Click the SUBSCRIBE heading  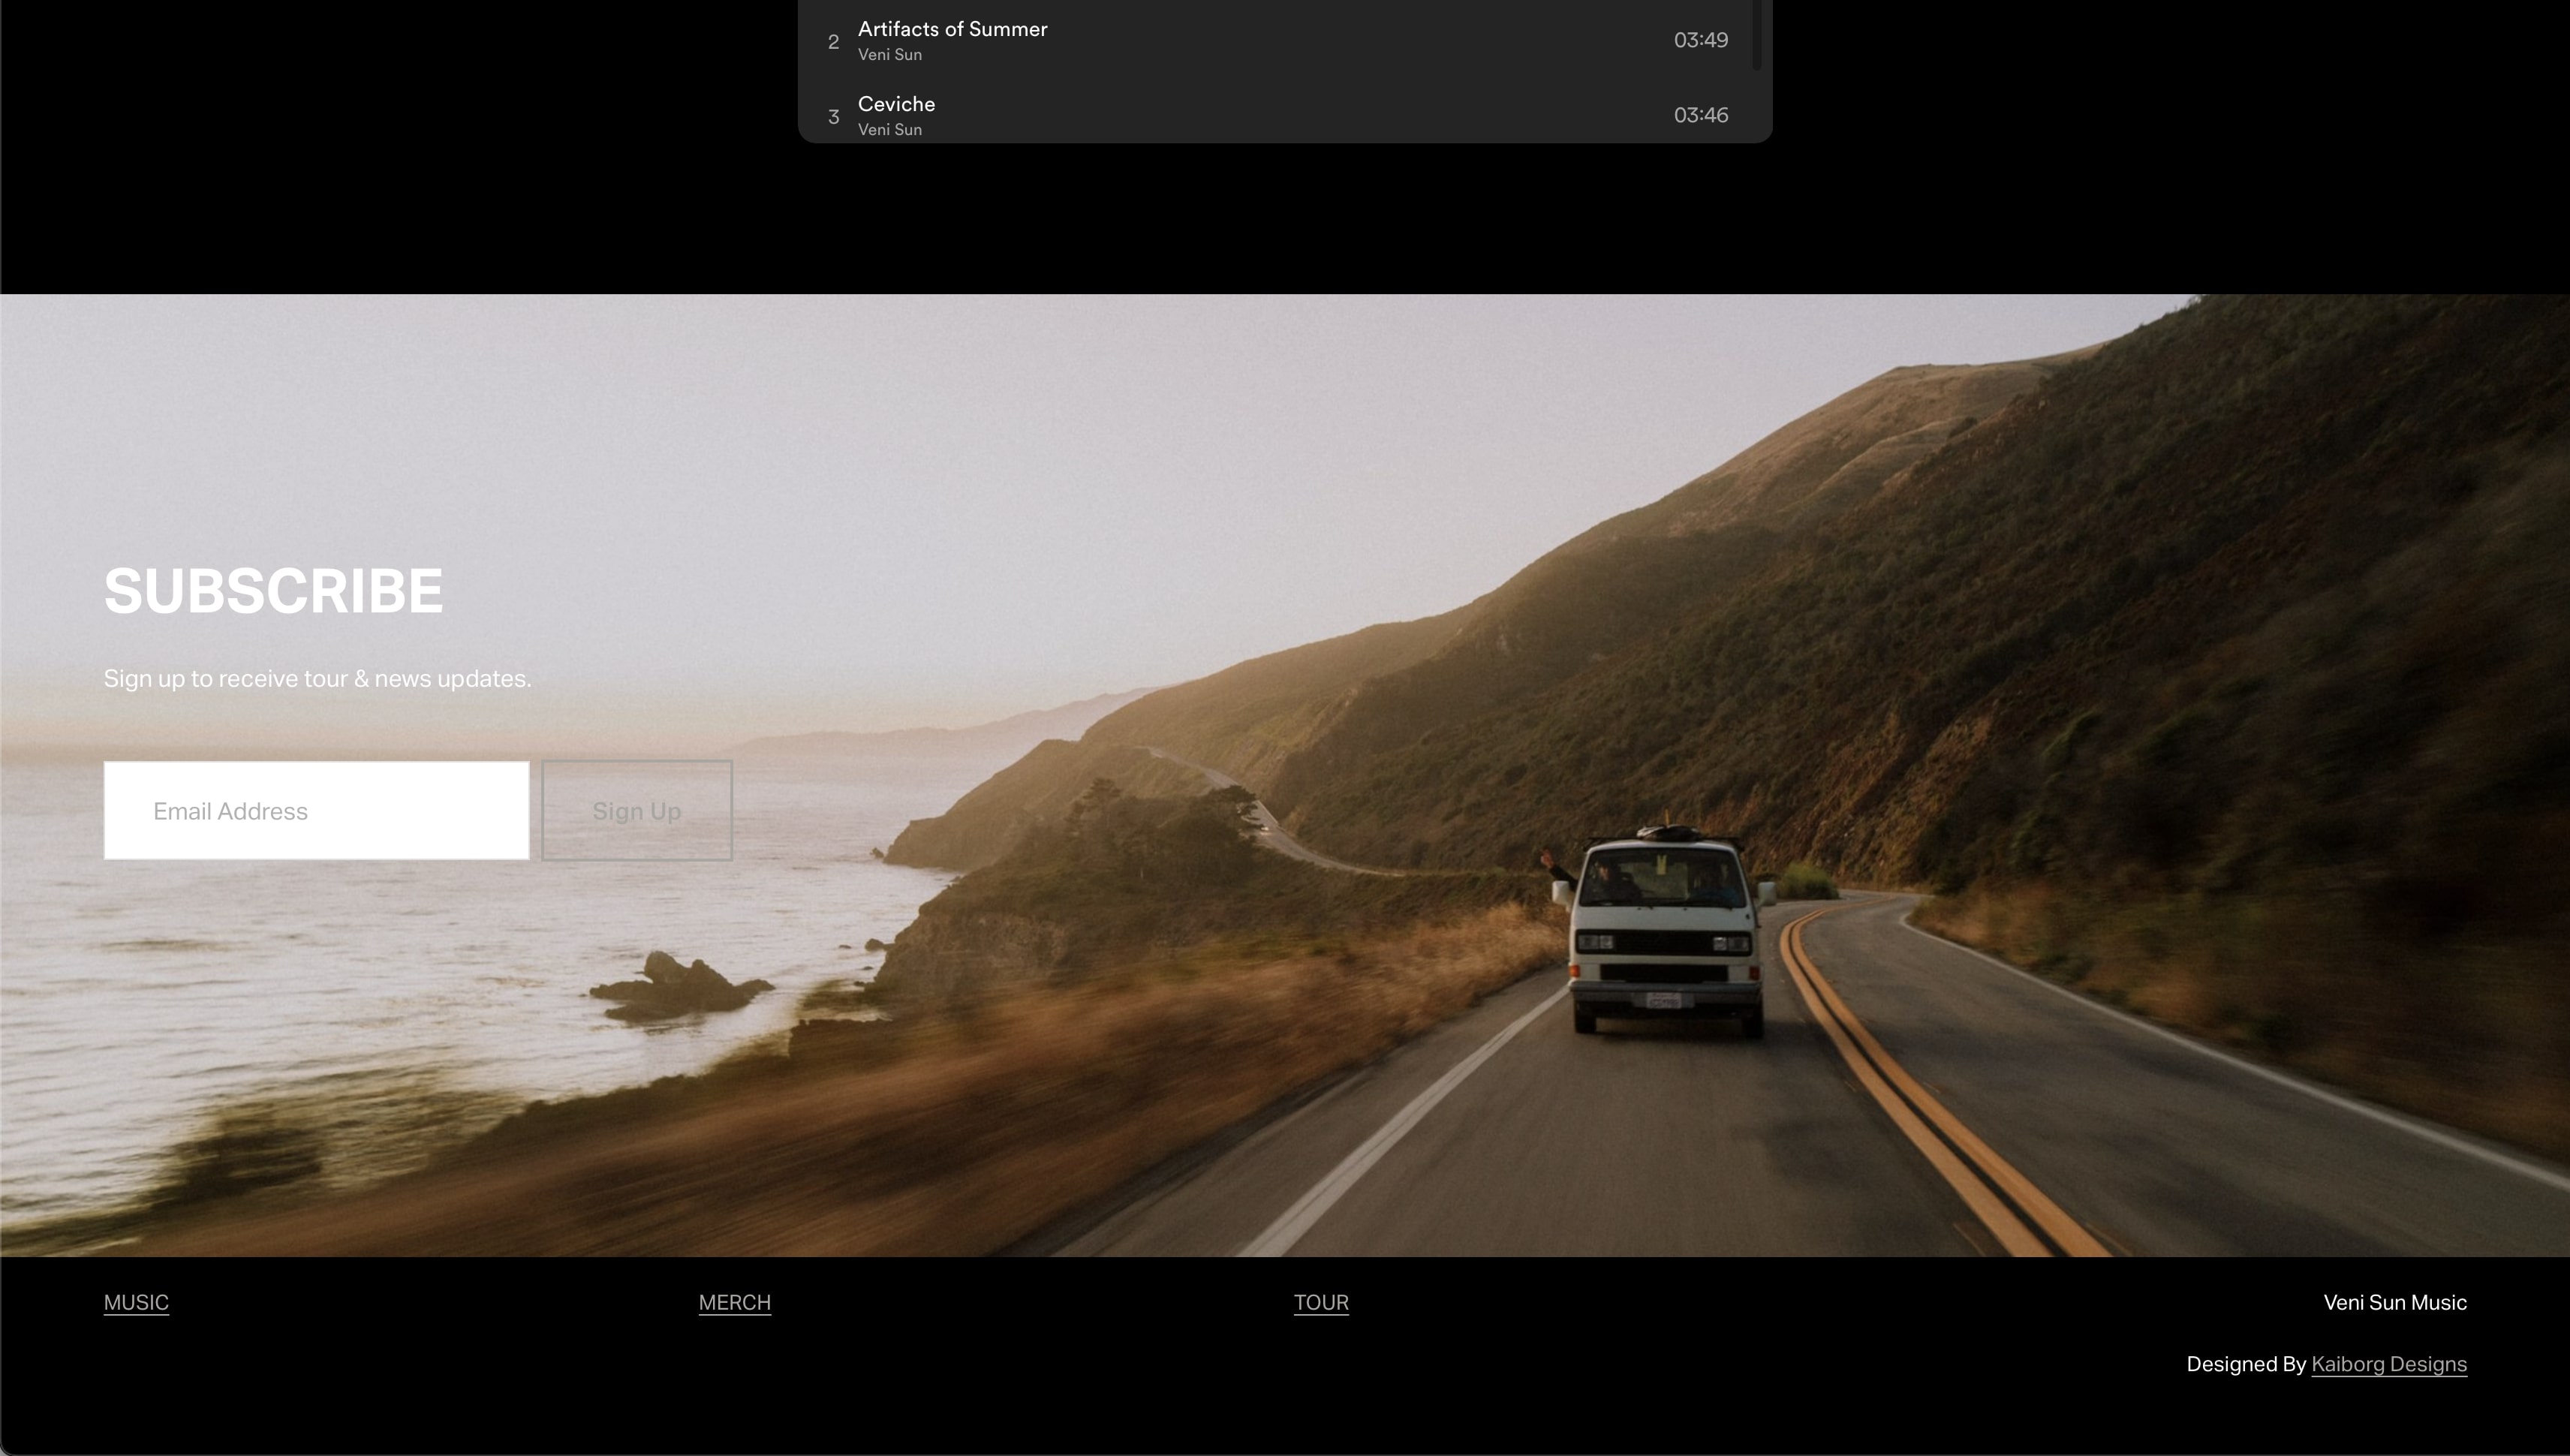tap(273, 591)
